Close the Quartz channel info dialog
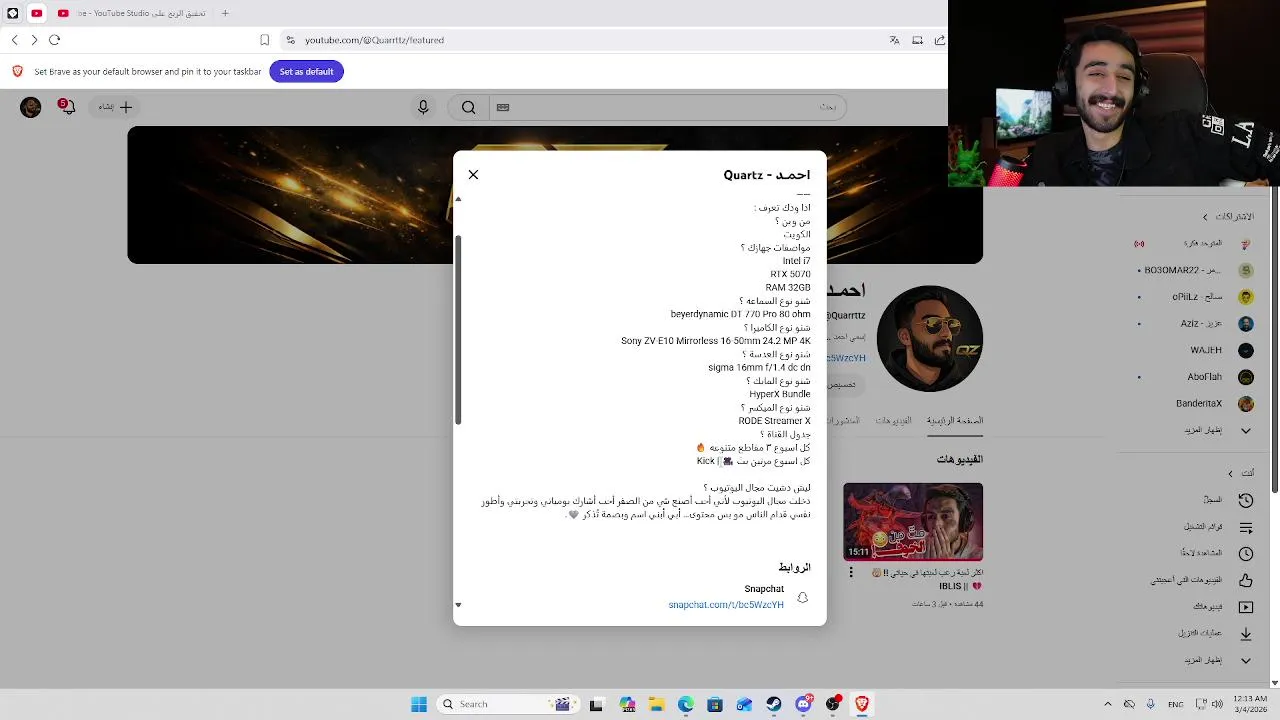The image size is (1280, 720). point(473,175)
